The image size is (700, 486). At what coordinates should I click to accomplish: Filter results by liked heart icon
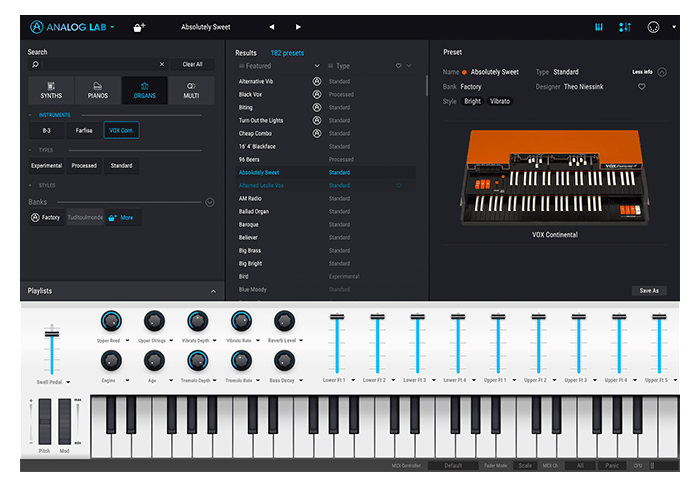click(398, 66)
